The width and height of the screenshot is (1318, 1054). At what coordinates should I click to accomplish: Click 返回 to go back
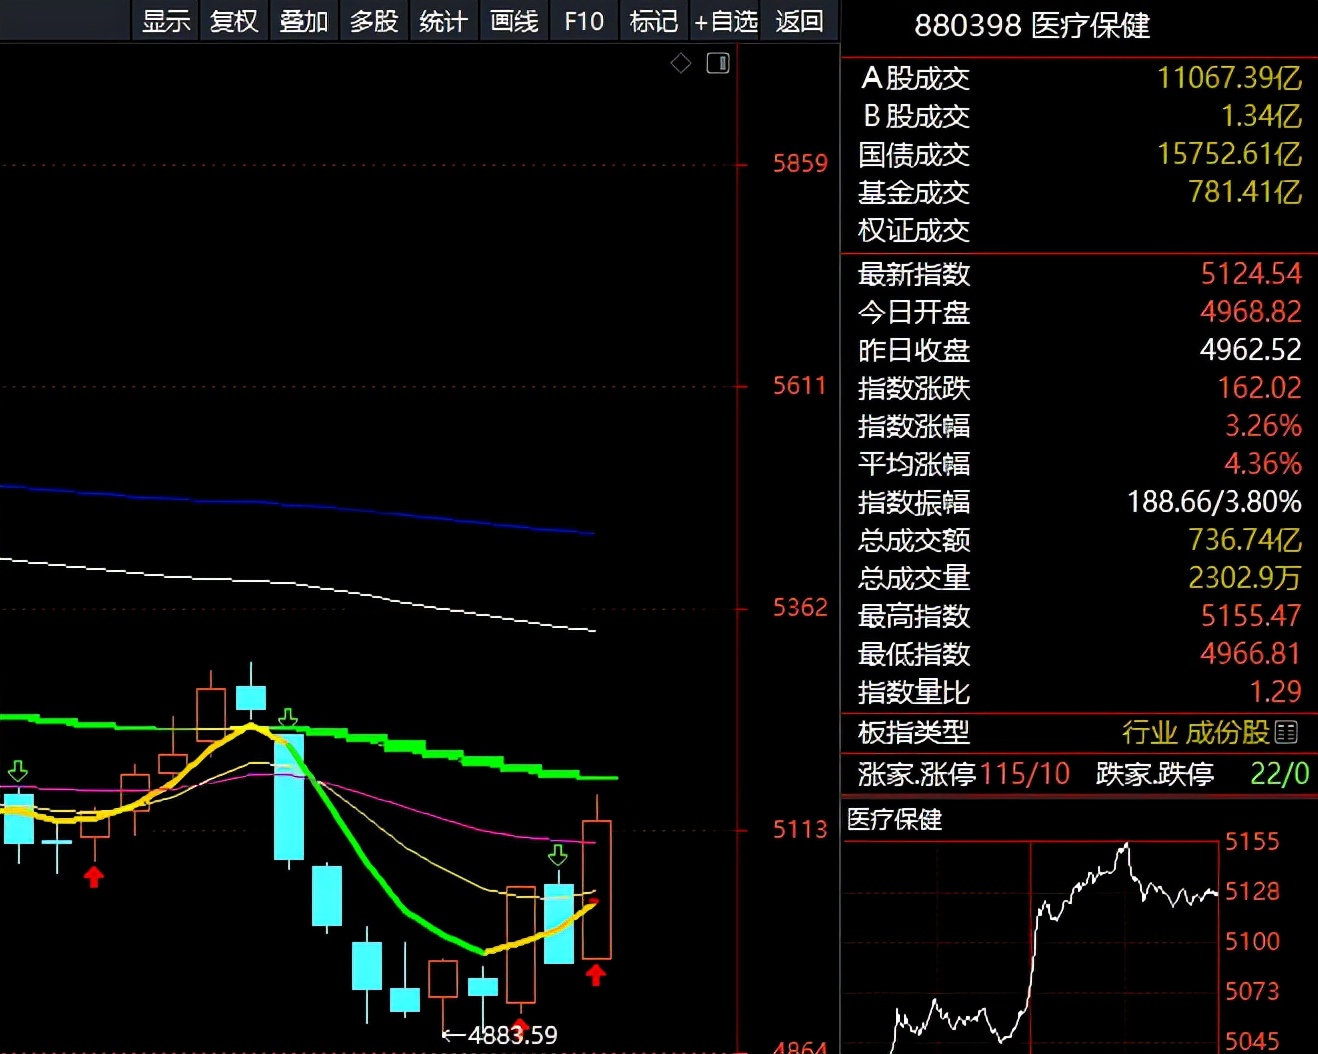point(799,21)
